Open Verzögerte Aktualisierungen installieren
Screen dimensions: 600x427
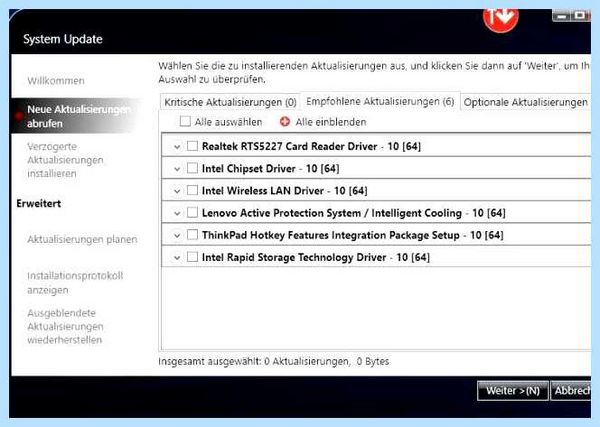point(65,160)
